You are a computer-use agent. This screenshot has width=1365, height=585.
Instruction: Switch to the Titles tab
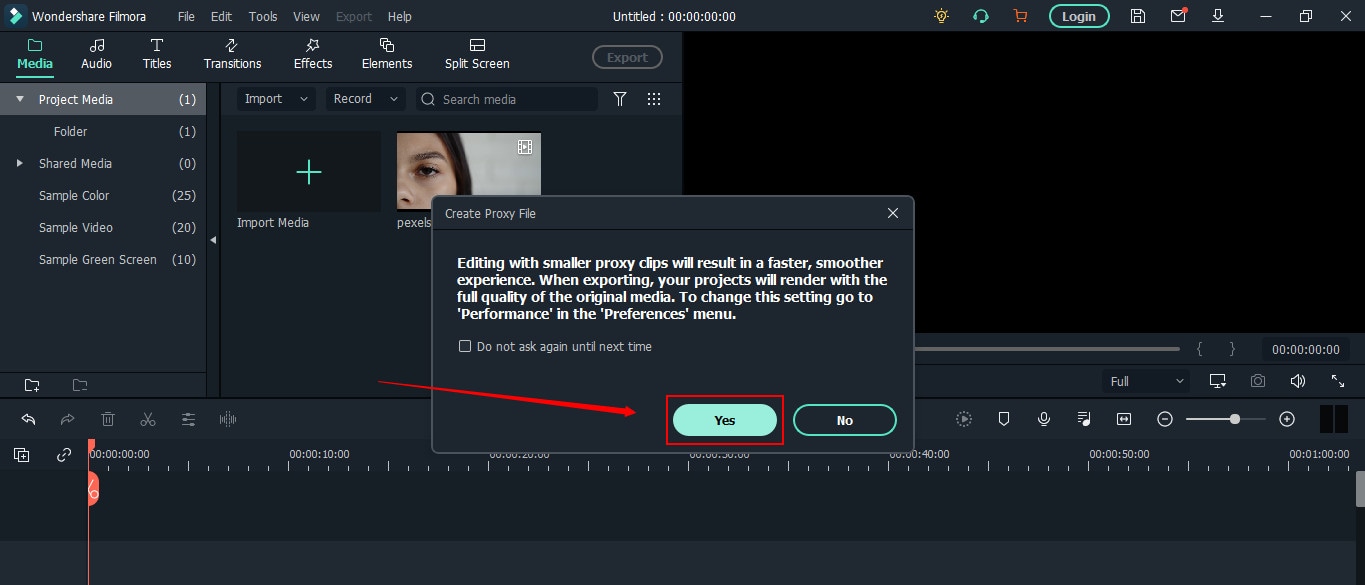click(157, 54)
